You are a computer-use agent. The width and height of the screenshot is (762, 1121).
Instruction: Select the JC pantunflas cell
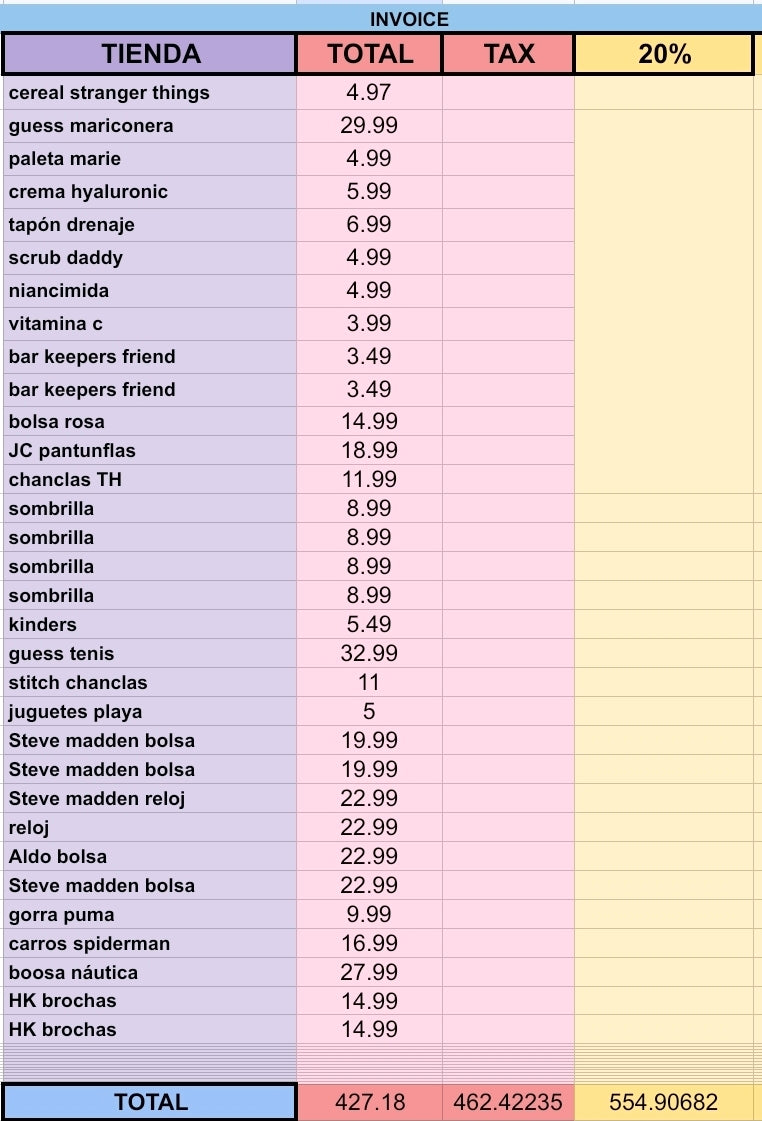click(x=150, y=450)
